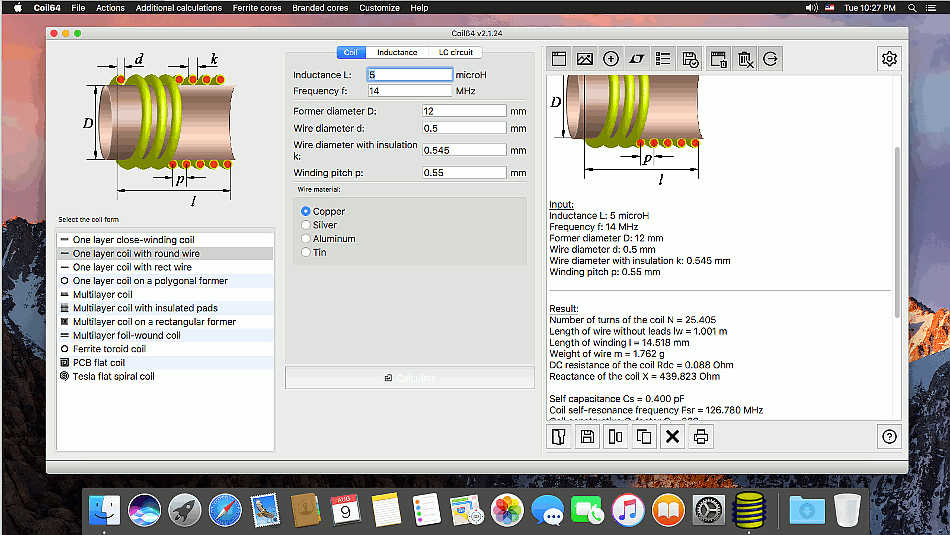Screen dimensions: 950x535
Task: Click the Former diameter D field
Action: point(463,111)
